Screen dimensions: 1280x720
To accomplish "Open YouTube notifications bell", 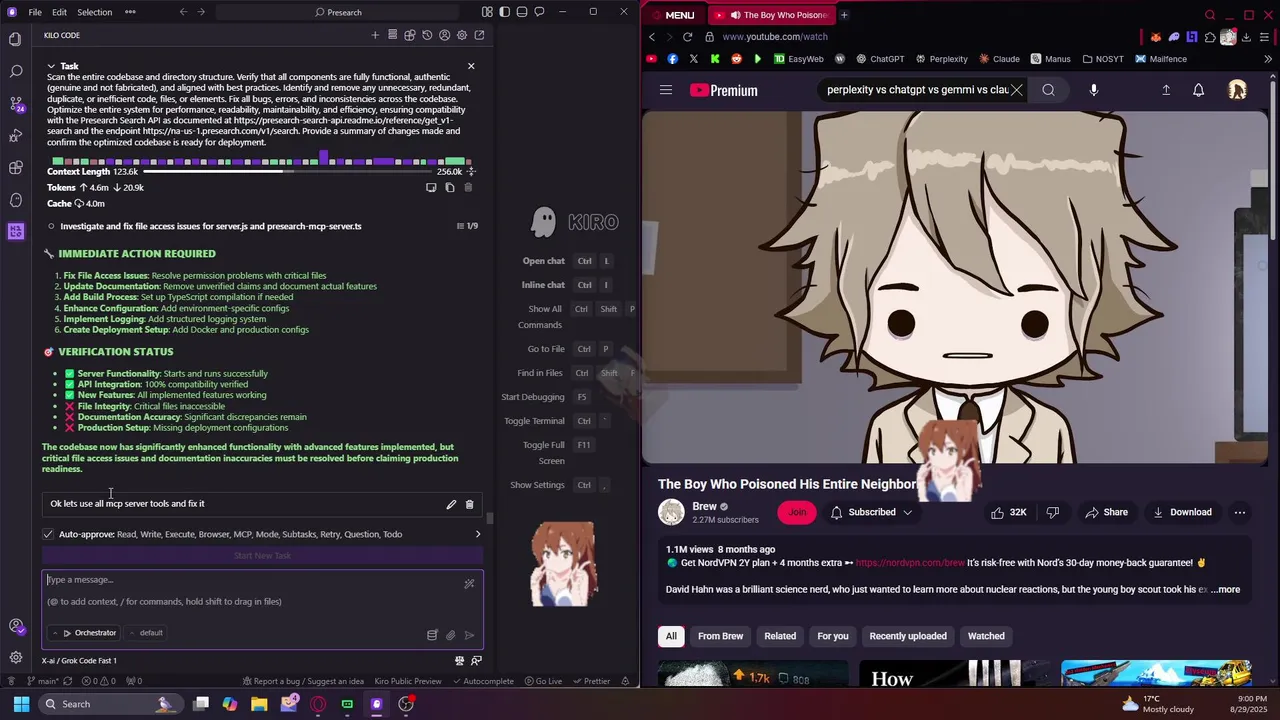I will point(1198,90).
